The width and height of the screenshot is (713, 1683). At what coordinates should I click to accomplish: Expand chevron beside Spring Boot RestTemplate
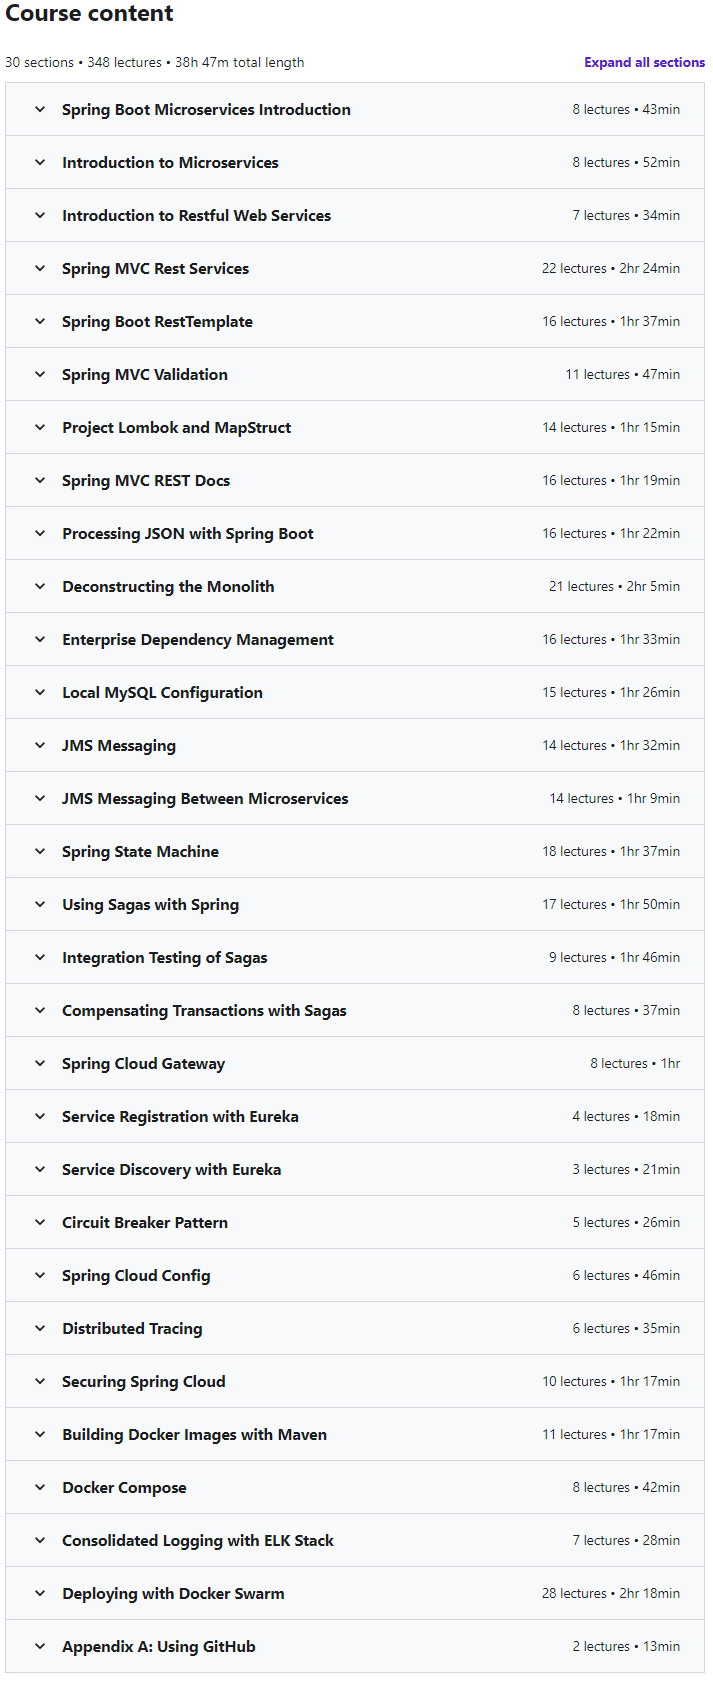40,321
